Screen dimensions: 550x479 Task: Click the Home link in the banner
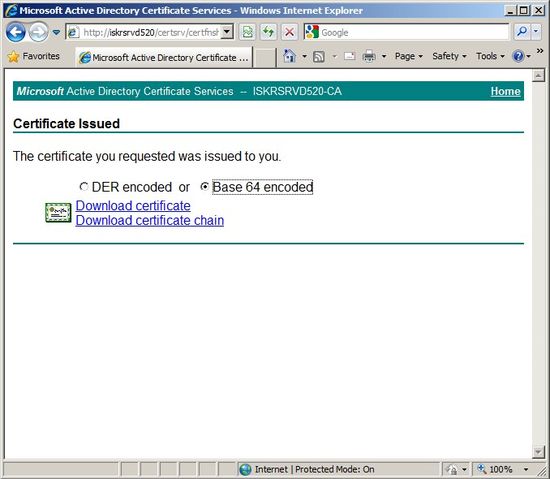pos(505,91)
